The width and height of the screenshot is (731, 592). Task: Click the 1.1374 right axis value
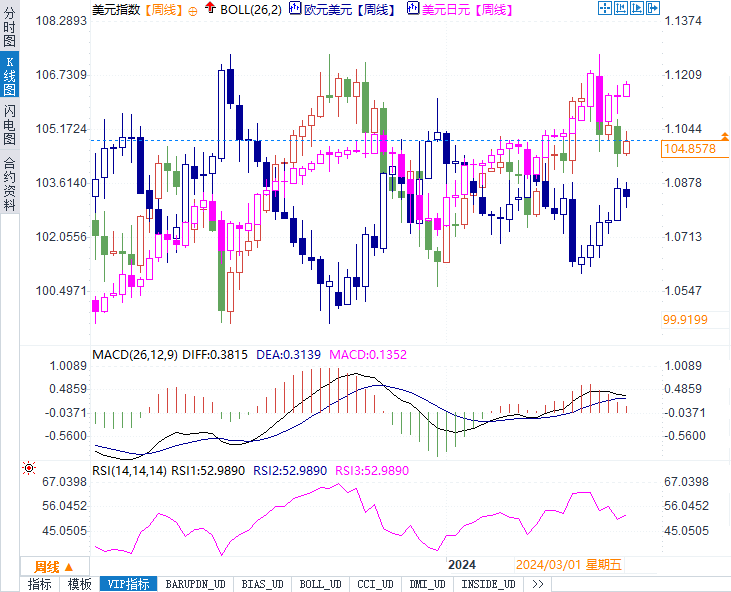tap(683, 21)
